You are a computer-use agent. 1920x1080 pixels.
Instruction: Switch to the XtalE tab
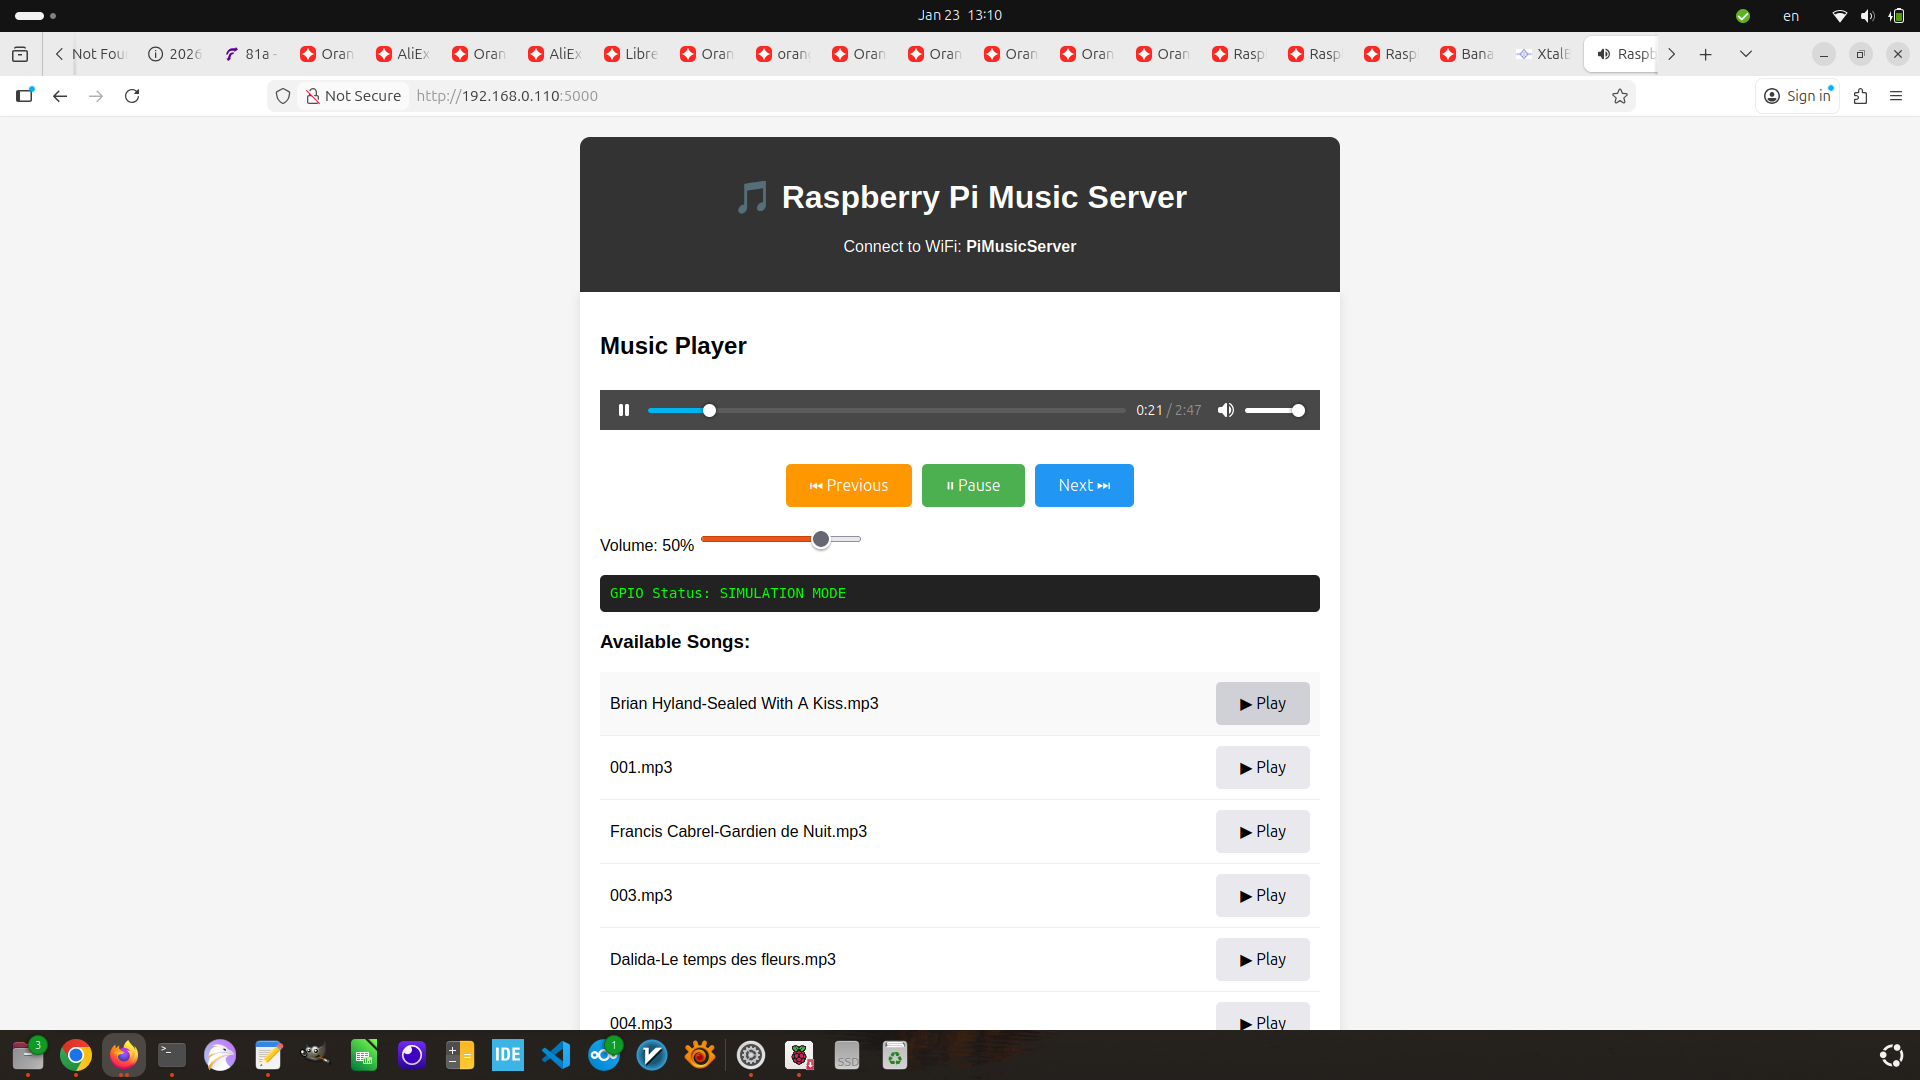click(1543, 54)
